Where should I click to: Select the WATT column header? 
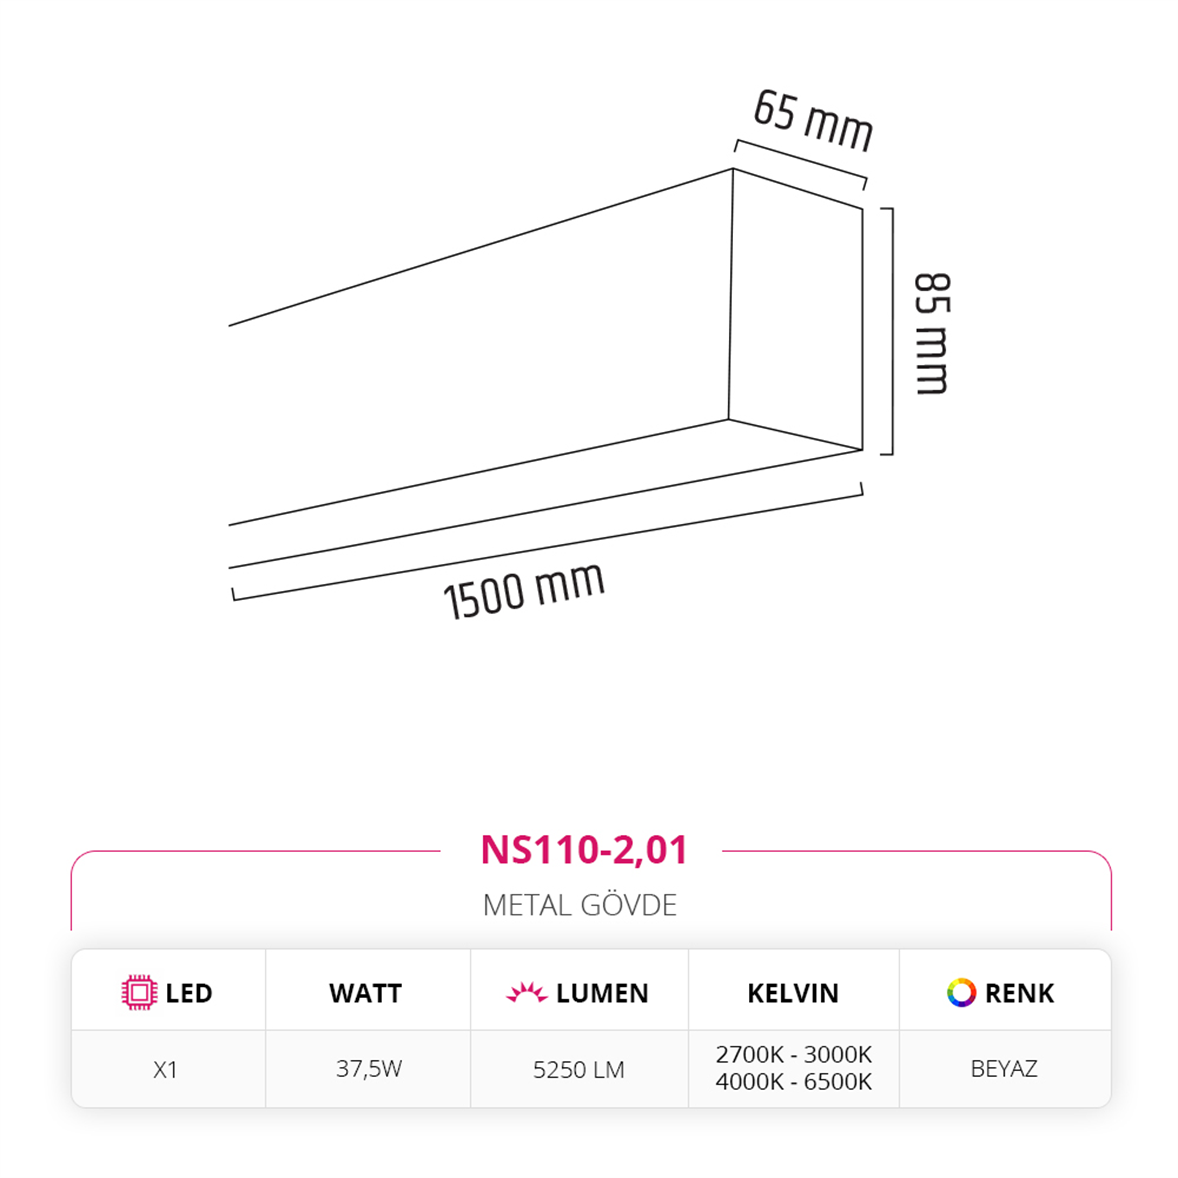coord(365,993)
